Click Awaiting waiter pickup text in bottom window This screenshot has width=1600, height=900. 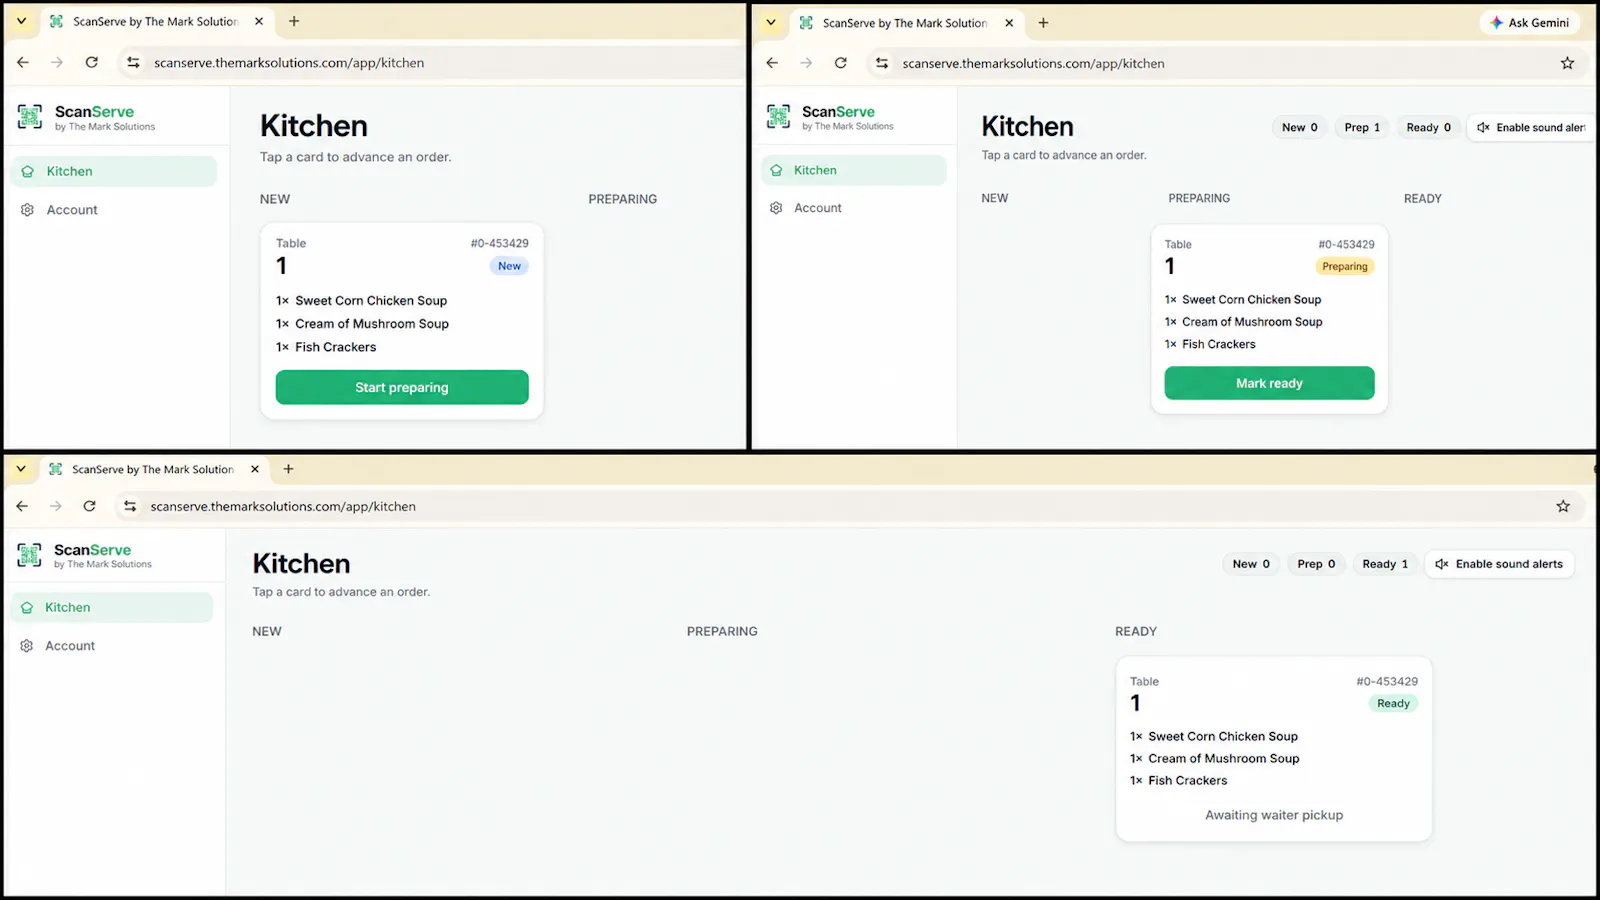click(1274, 815)
